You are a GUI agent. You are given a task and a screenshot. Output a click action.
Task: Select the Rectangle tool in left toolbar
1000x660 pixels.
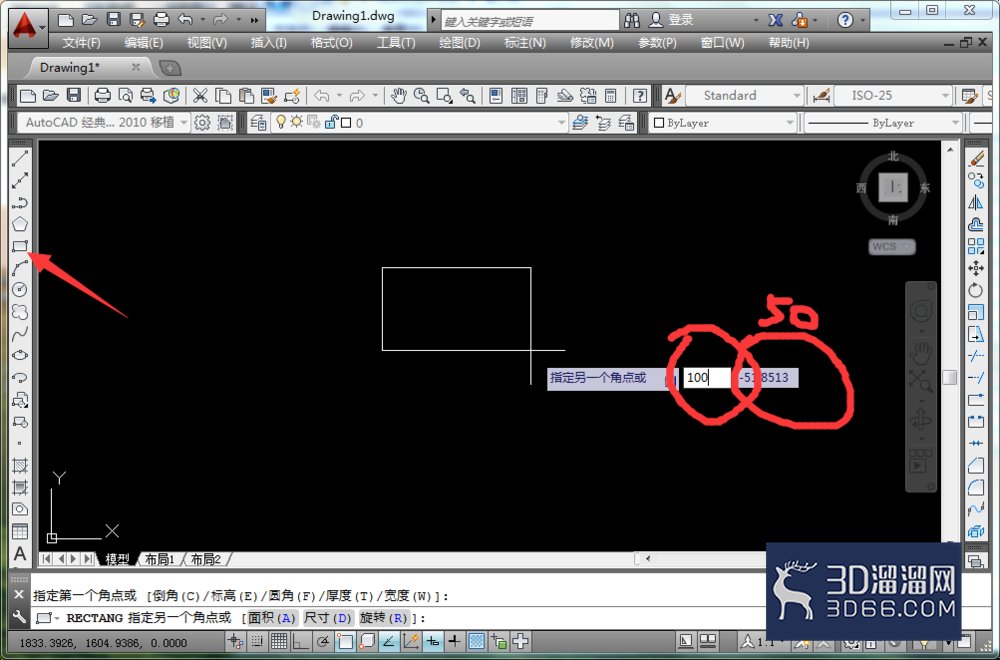point(20,246)
